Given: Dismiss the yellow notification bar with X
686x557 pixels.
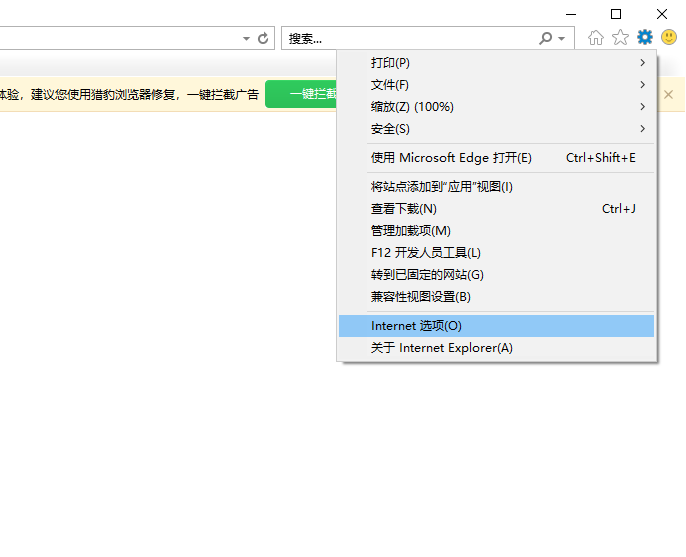Looking at the screenshot, I should click(x=668, y=95).
